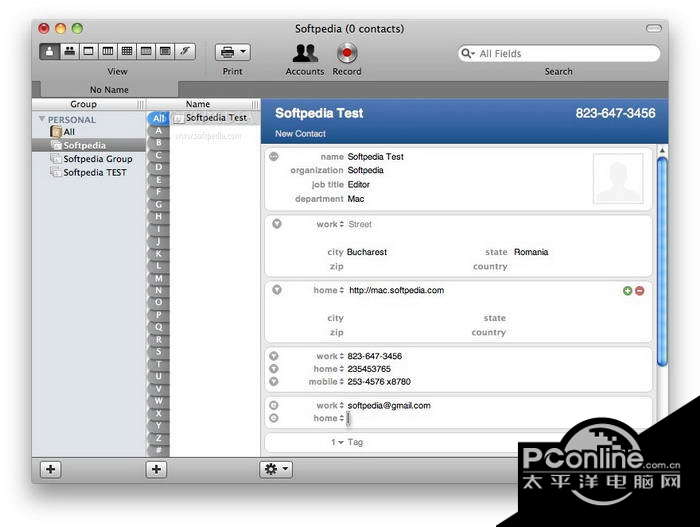
Task: Click the All index tab
Action: [x=158, y=118]
